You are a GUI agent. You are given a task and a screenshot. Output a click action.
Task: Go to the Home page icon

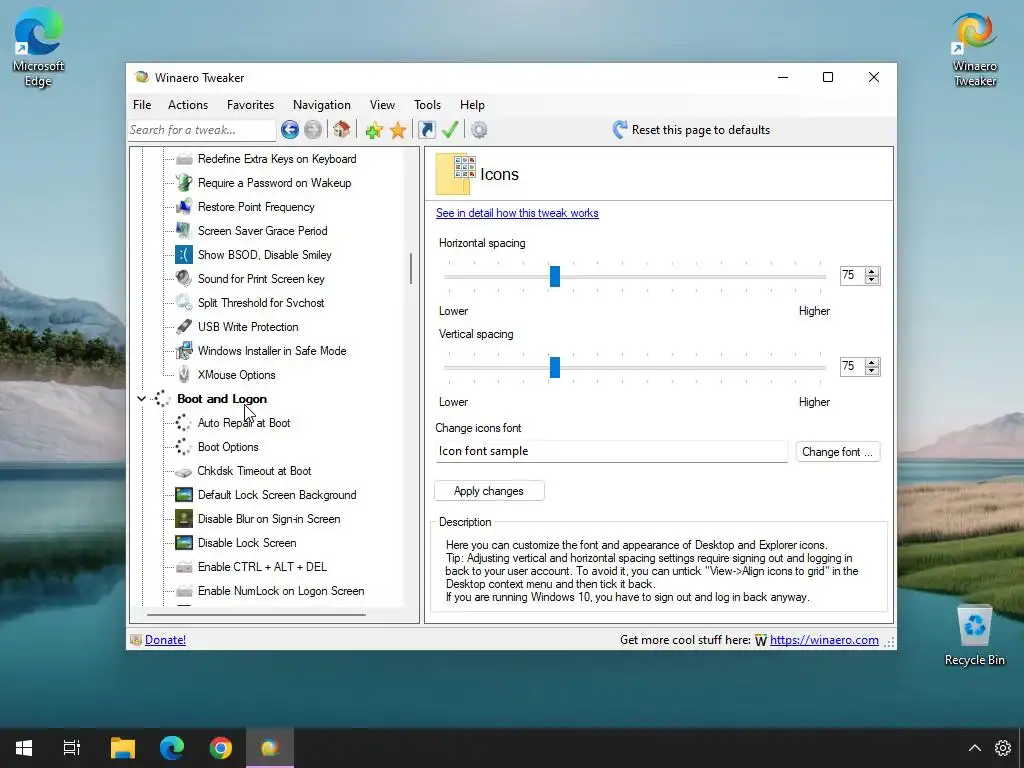pos(342,130)
